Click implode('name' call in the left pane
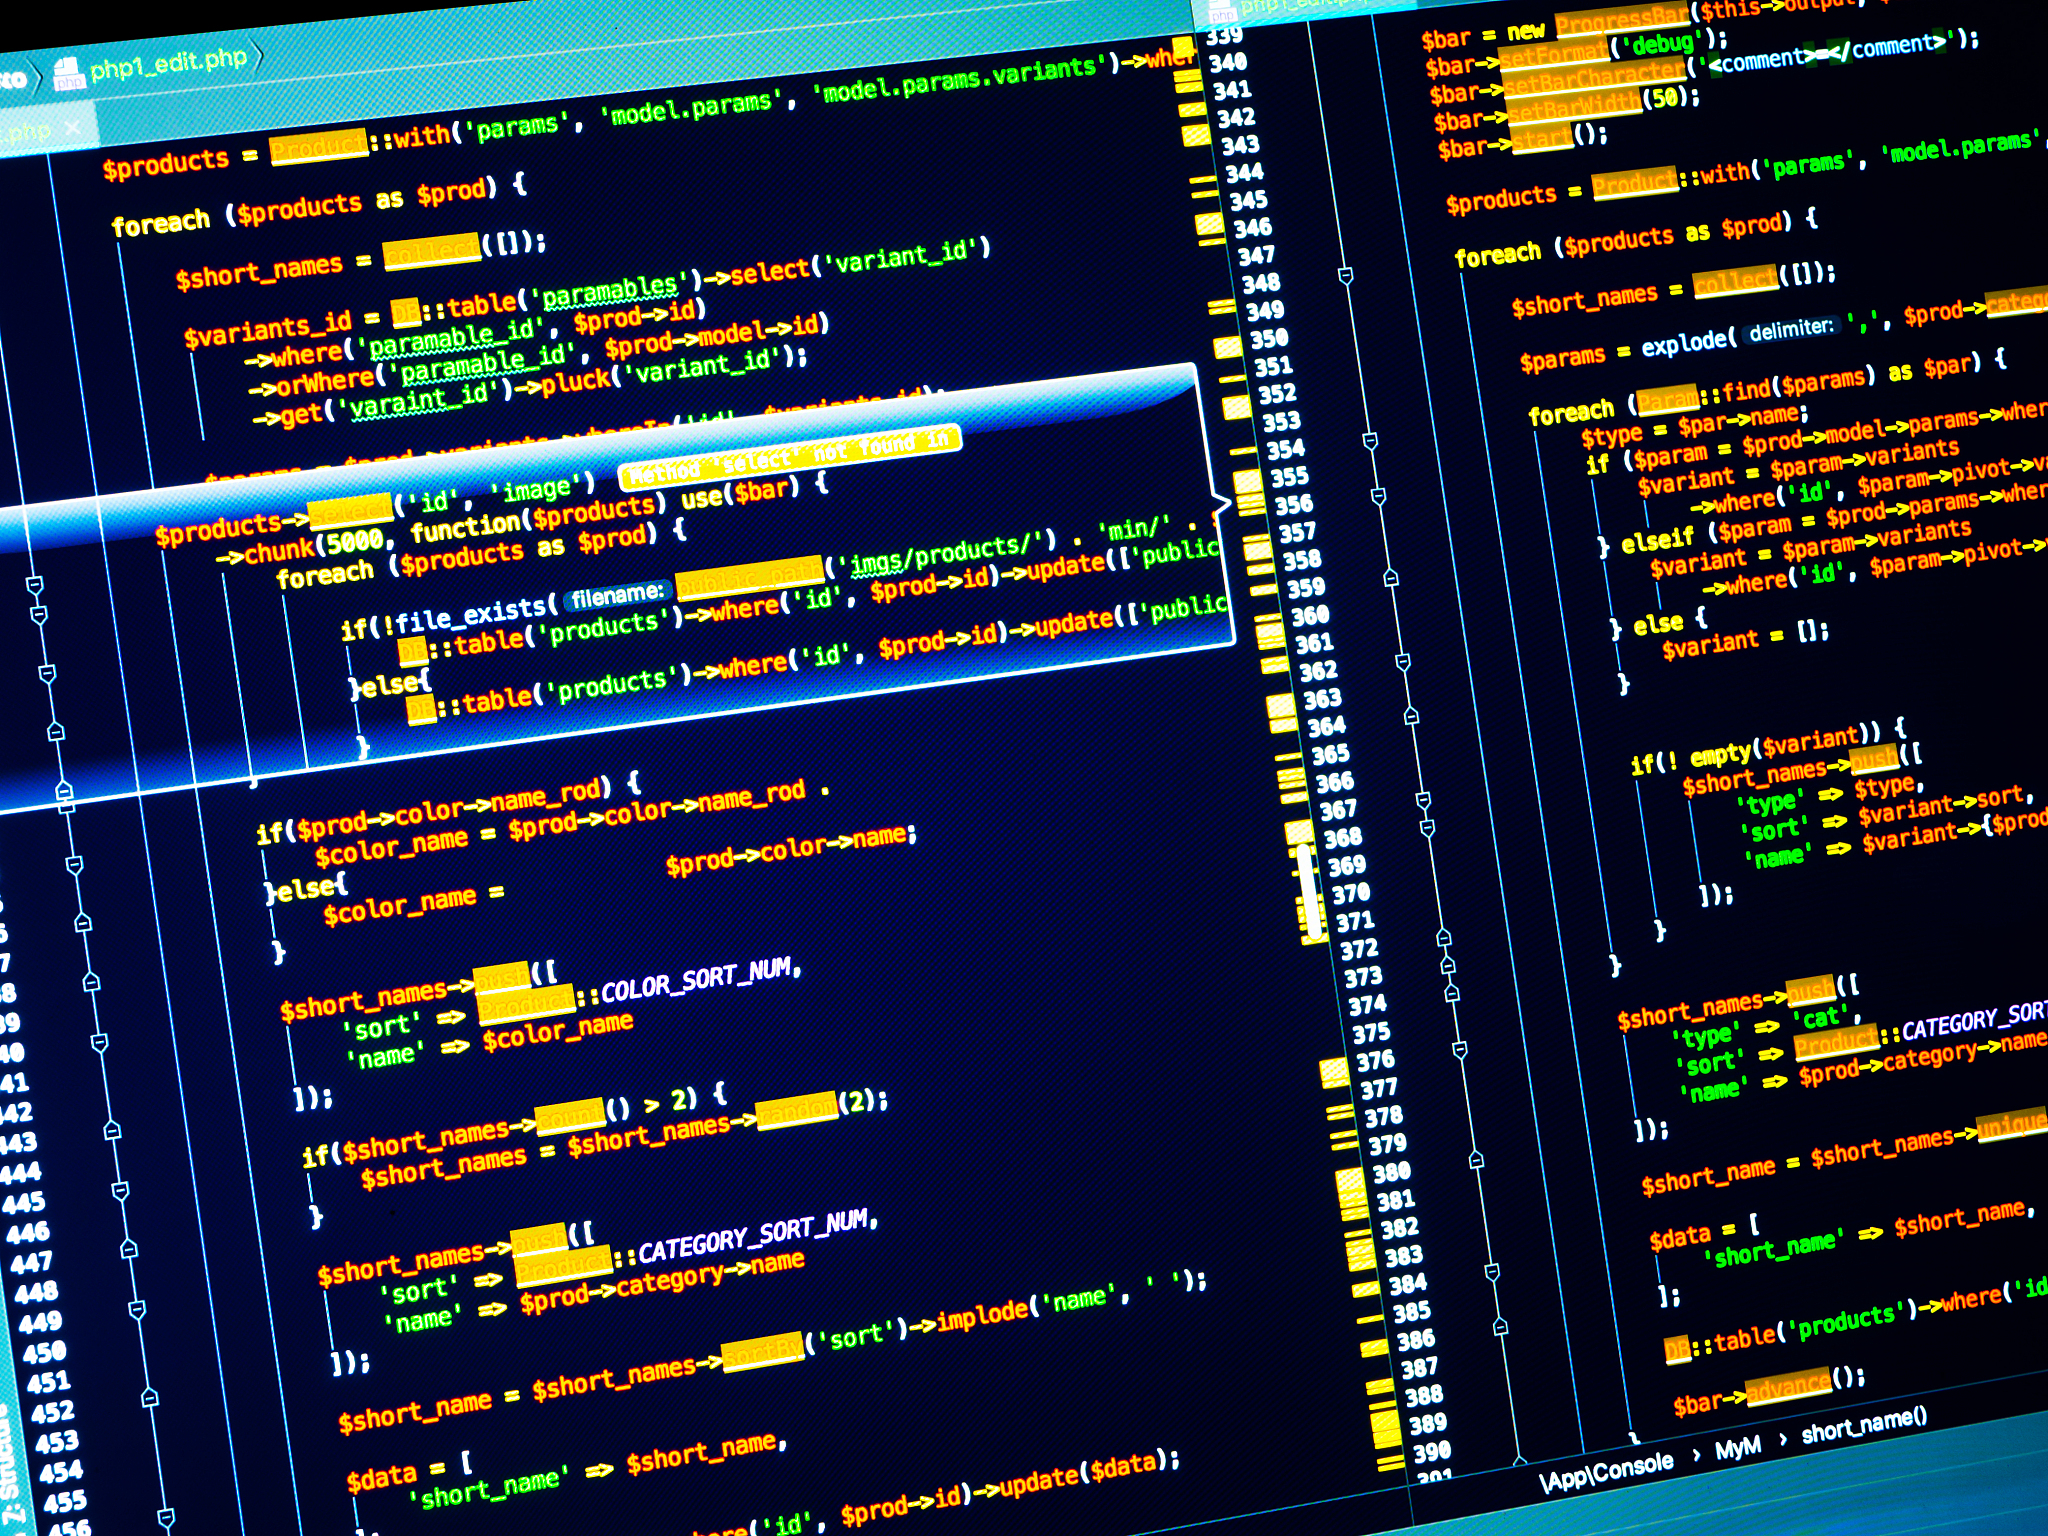The width and height of the screenshot is (2048, 1536). [x=1023, y=1309]
